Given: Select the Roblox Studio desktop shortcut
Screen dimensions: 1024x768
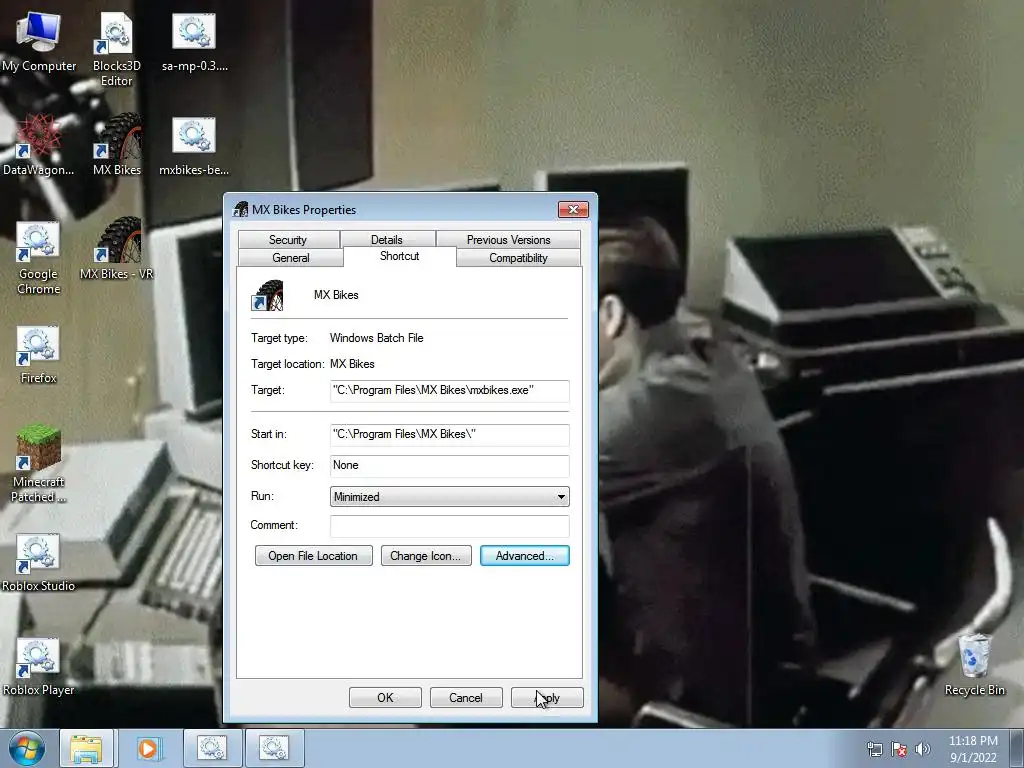Looking at the screenshot, I should point(39,562).
